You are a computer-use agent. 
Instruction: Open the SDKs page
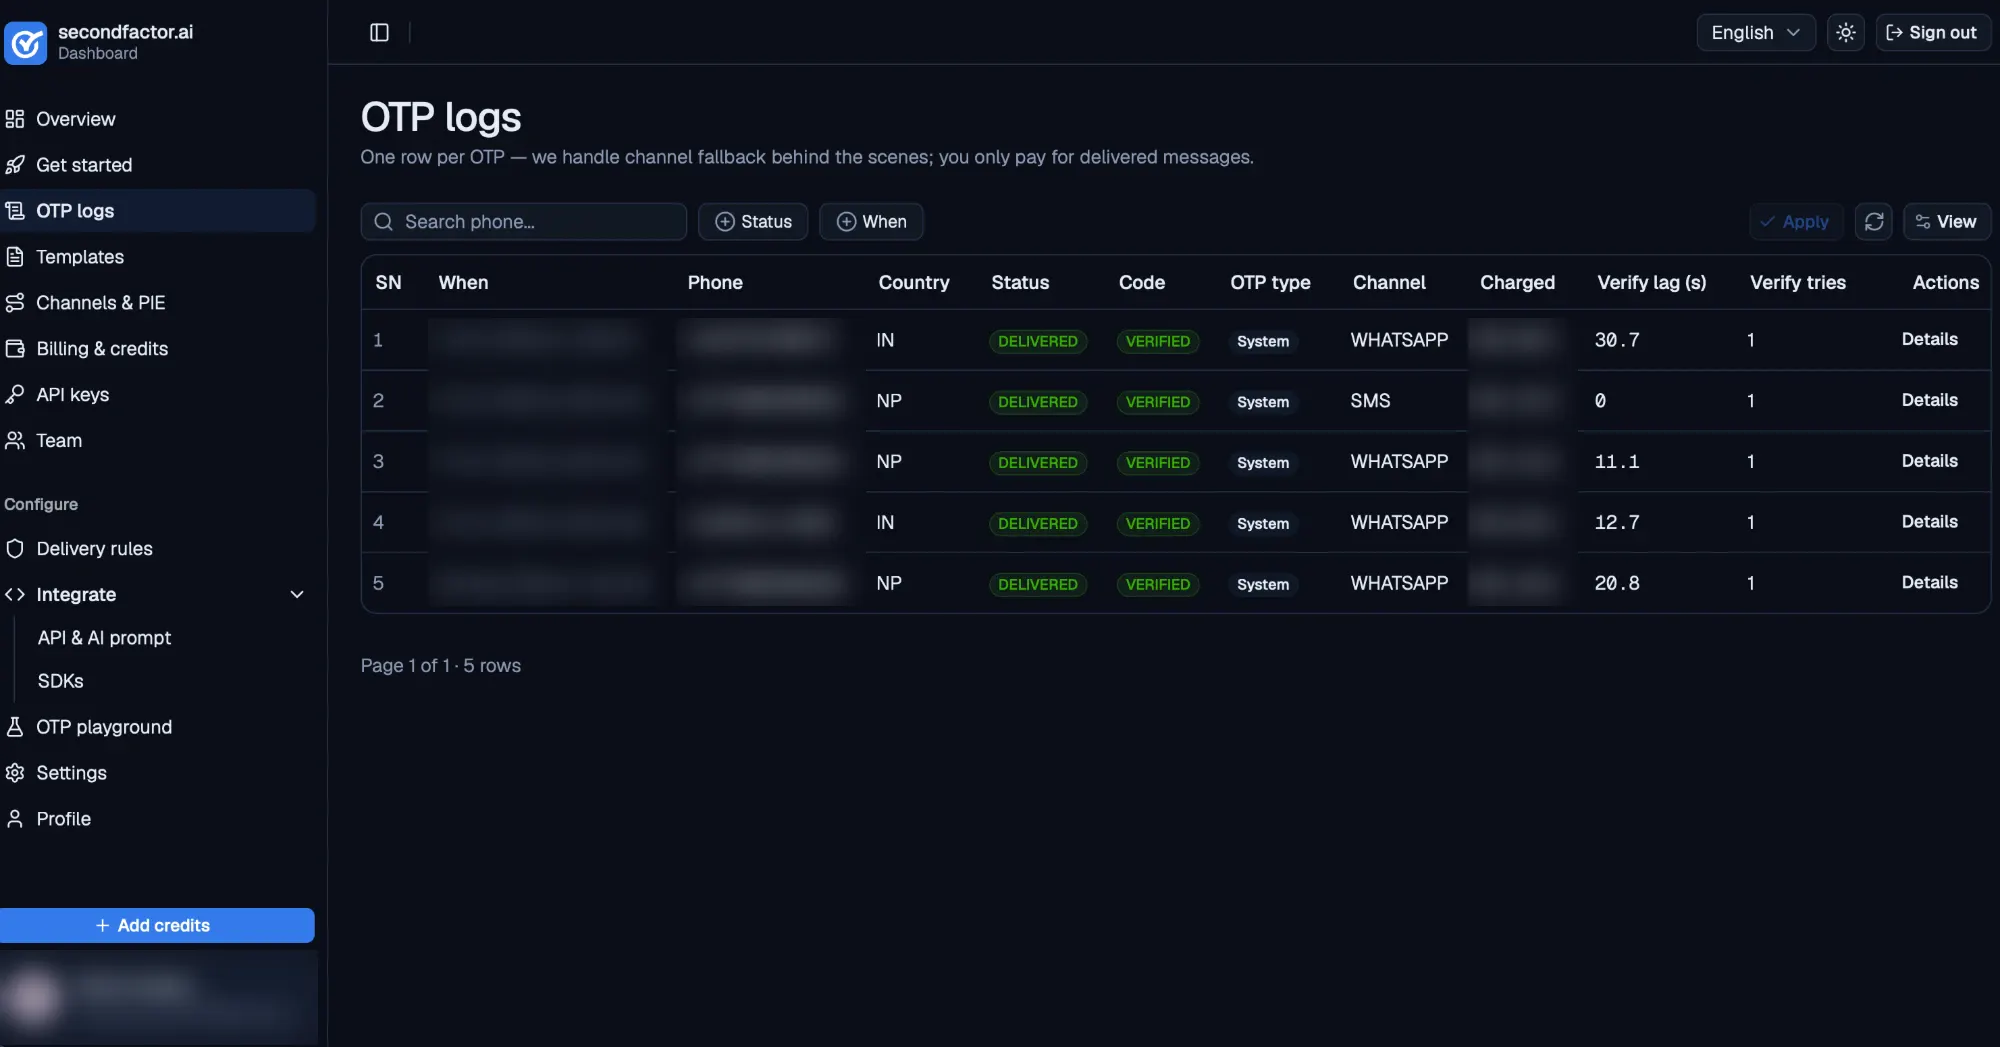pos(60,681)
